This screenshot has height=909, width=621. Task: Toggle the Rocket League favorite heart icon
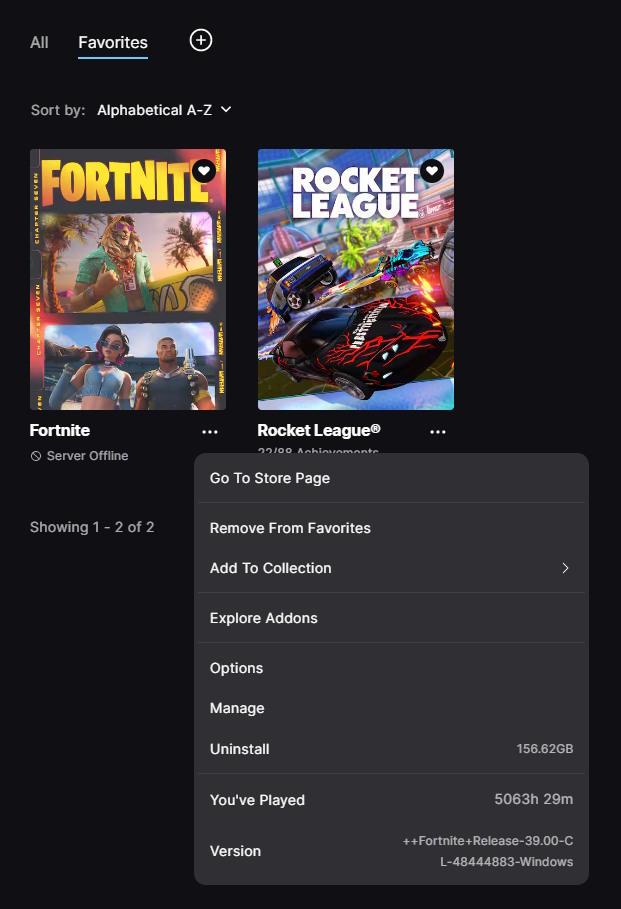click(x=432, y=171)
